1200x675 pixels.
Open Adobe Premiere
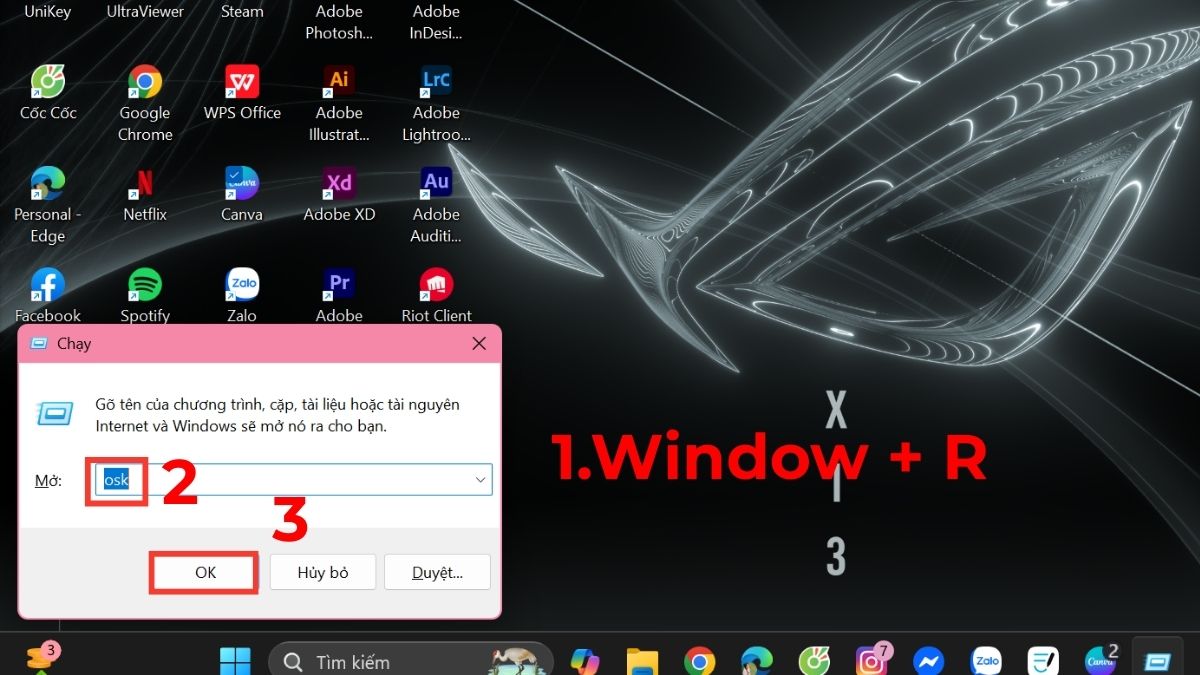click(338, 284)
